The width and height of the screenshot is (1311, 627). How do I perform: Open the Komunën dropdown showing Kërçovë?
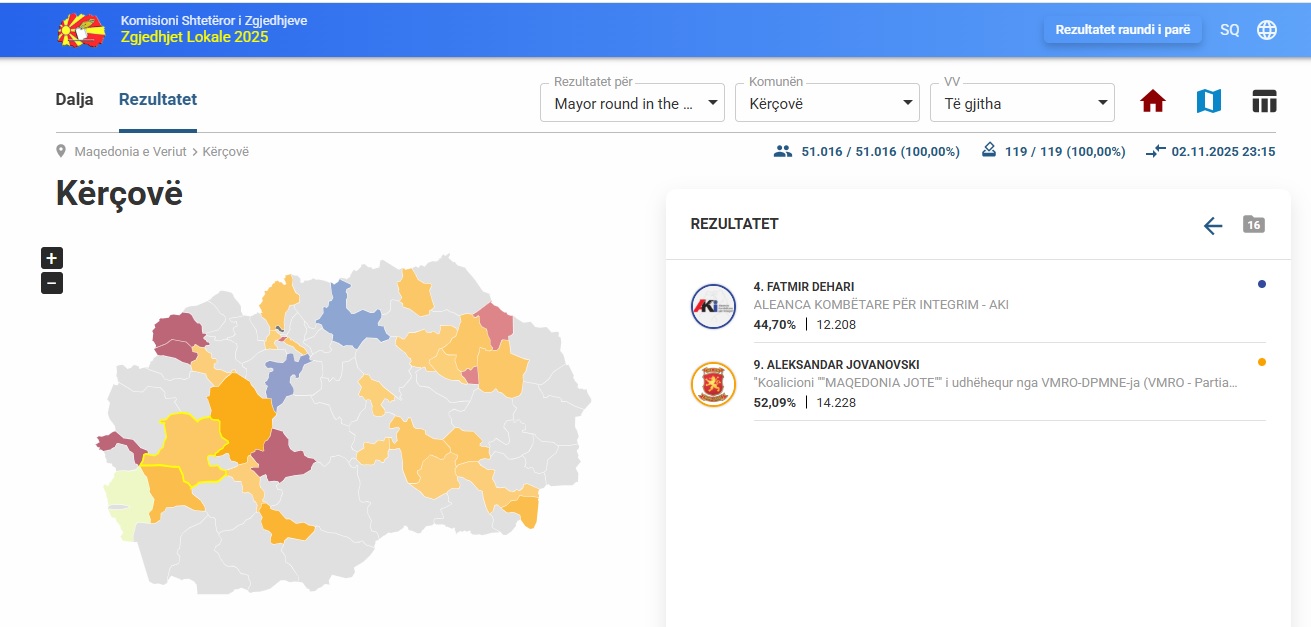[x=826, y=103]
